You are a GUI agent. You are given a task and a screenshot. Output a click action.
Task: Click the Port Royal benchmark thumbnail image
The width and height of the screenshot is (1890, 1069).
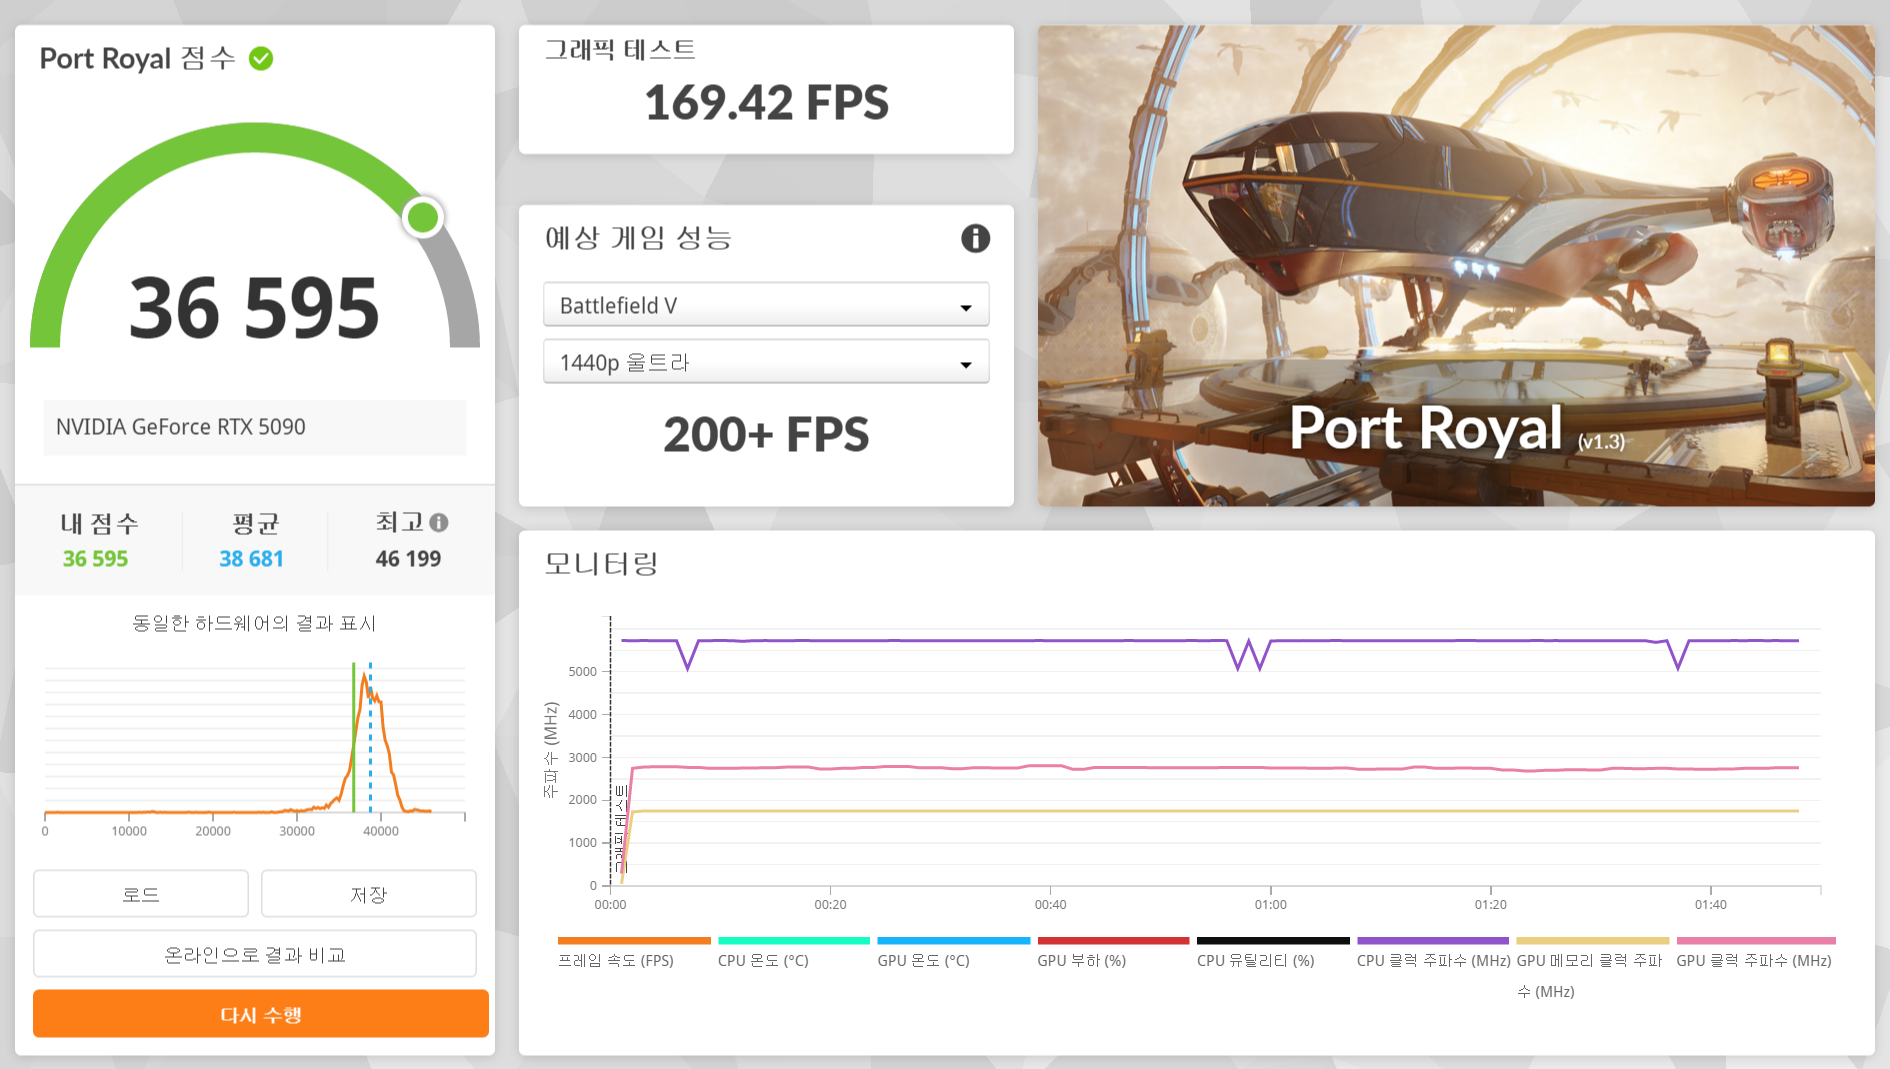coord(1455,265)
